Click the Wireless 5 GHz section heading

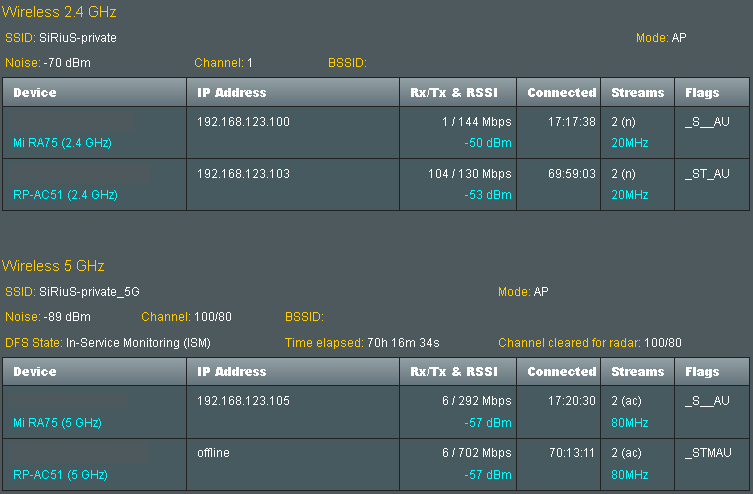53,265
